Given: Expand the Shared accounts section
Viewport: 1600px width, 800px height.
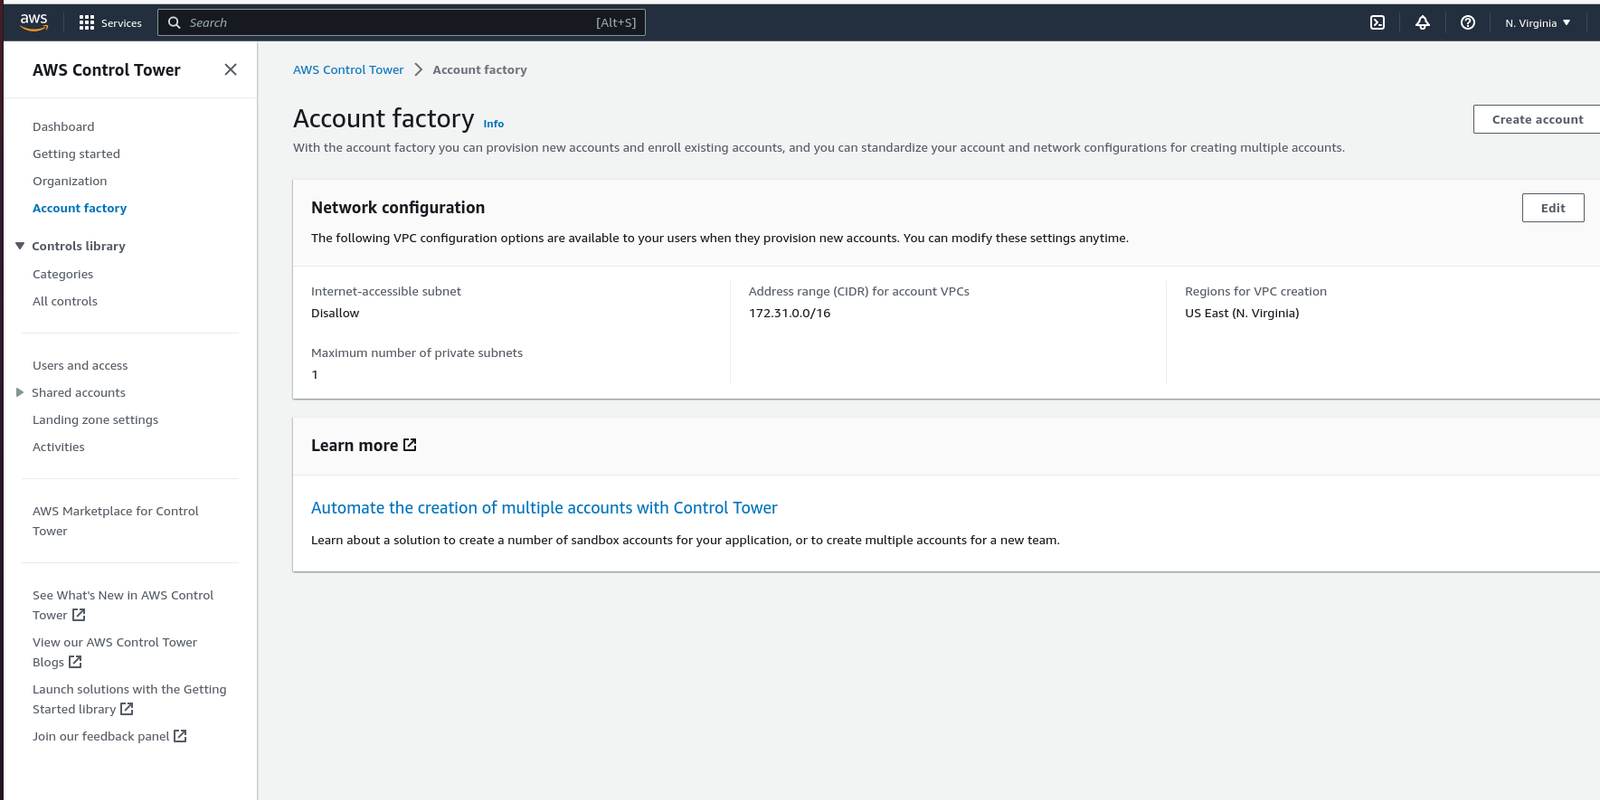Looking at the screenshot, I should tap(20, 393).
